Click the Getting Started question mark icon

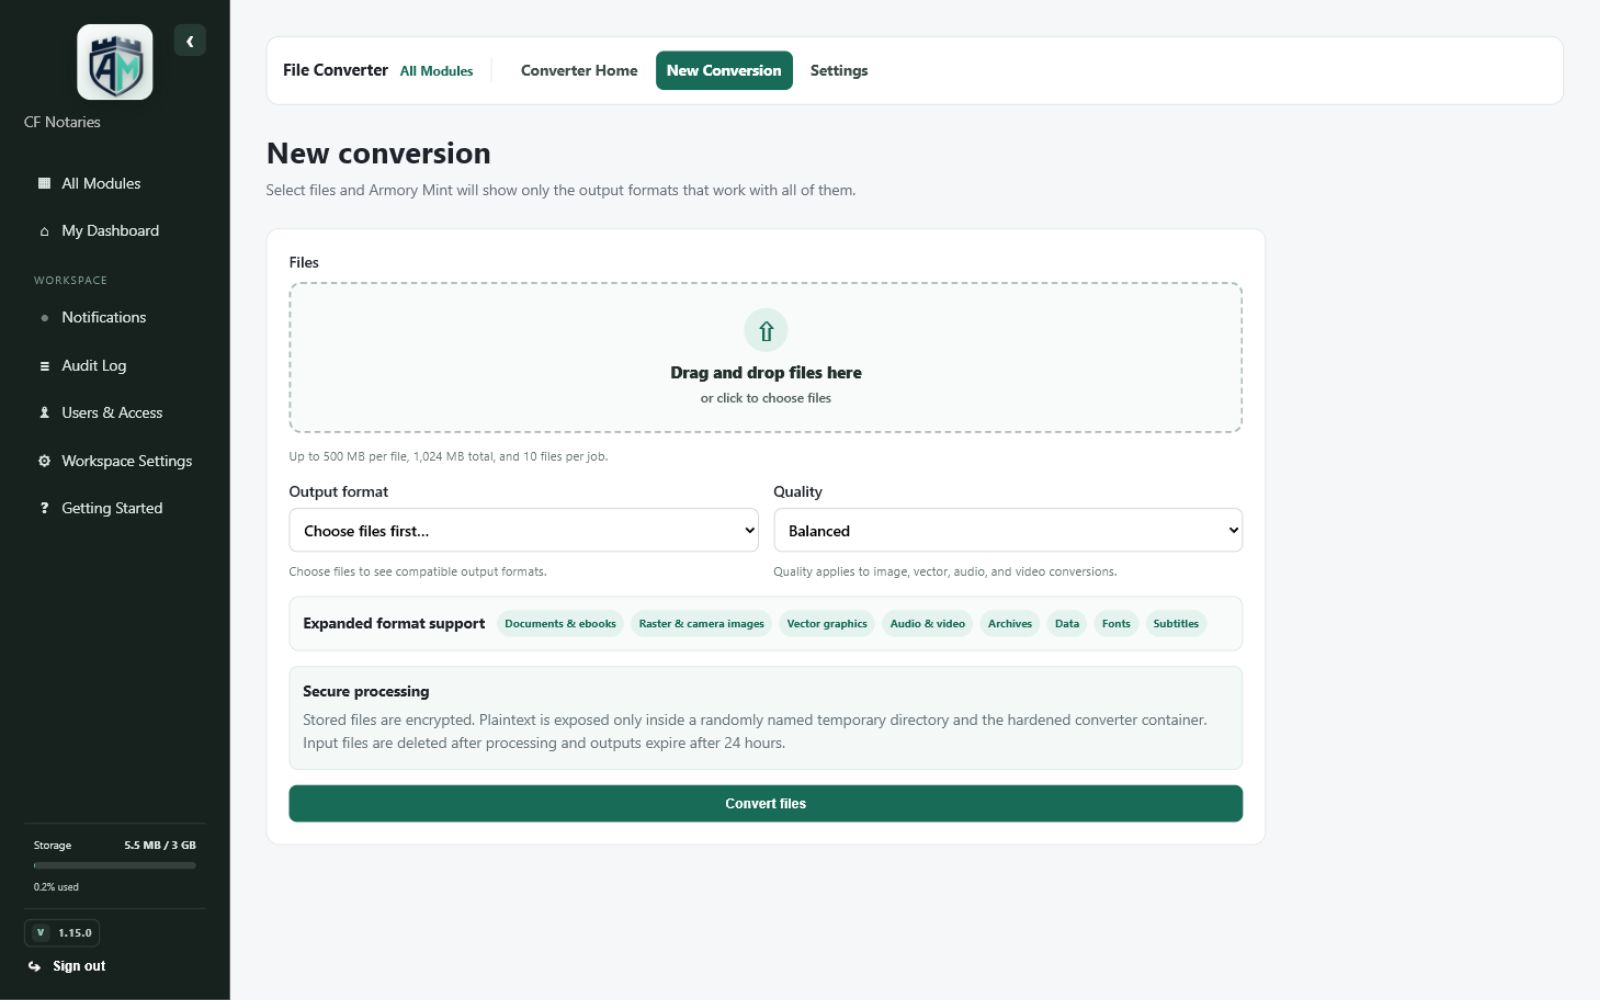coord(44,508)
